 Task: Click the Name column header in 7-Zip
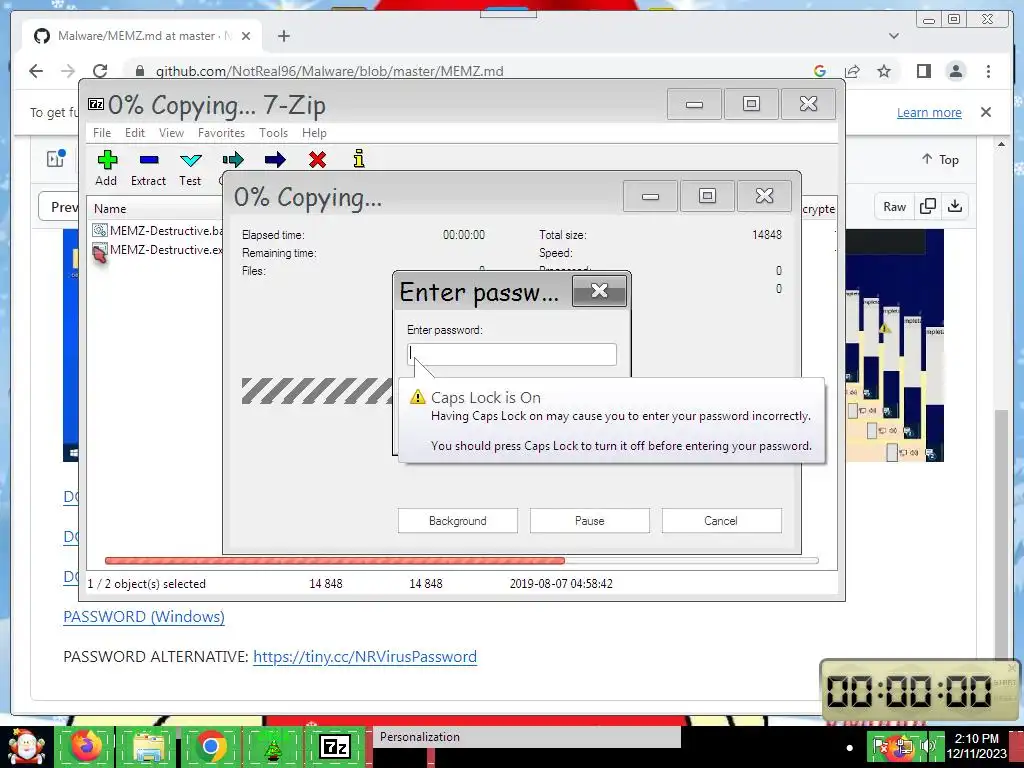[x=110, y=209]
